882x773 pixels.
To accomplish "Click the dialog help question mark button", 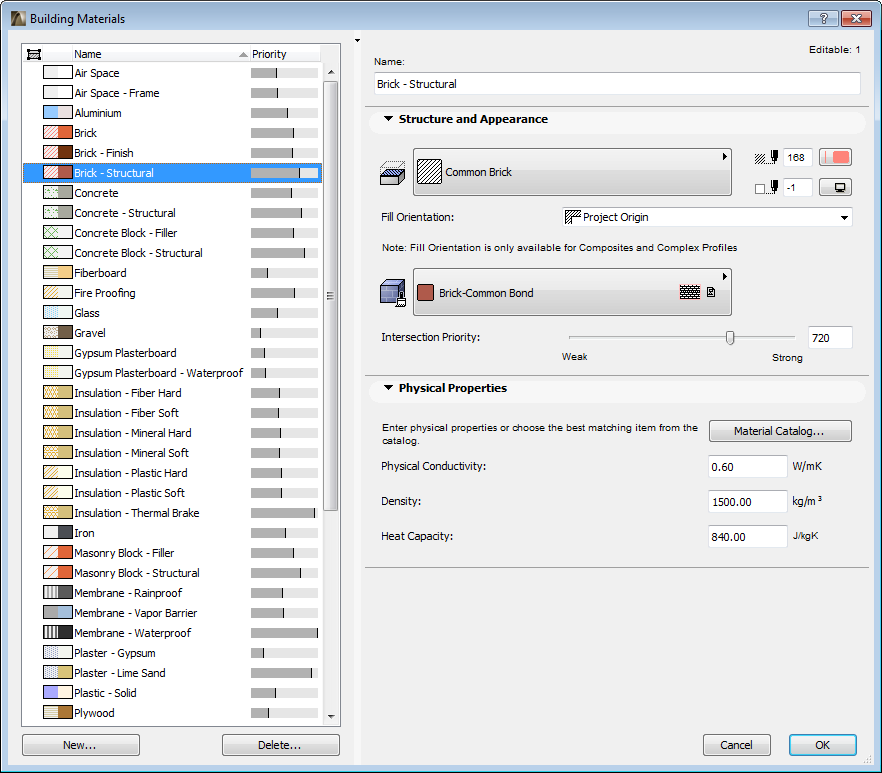I will tap(823, 19).
